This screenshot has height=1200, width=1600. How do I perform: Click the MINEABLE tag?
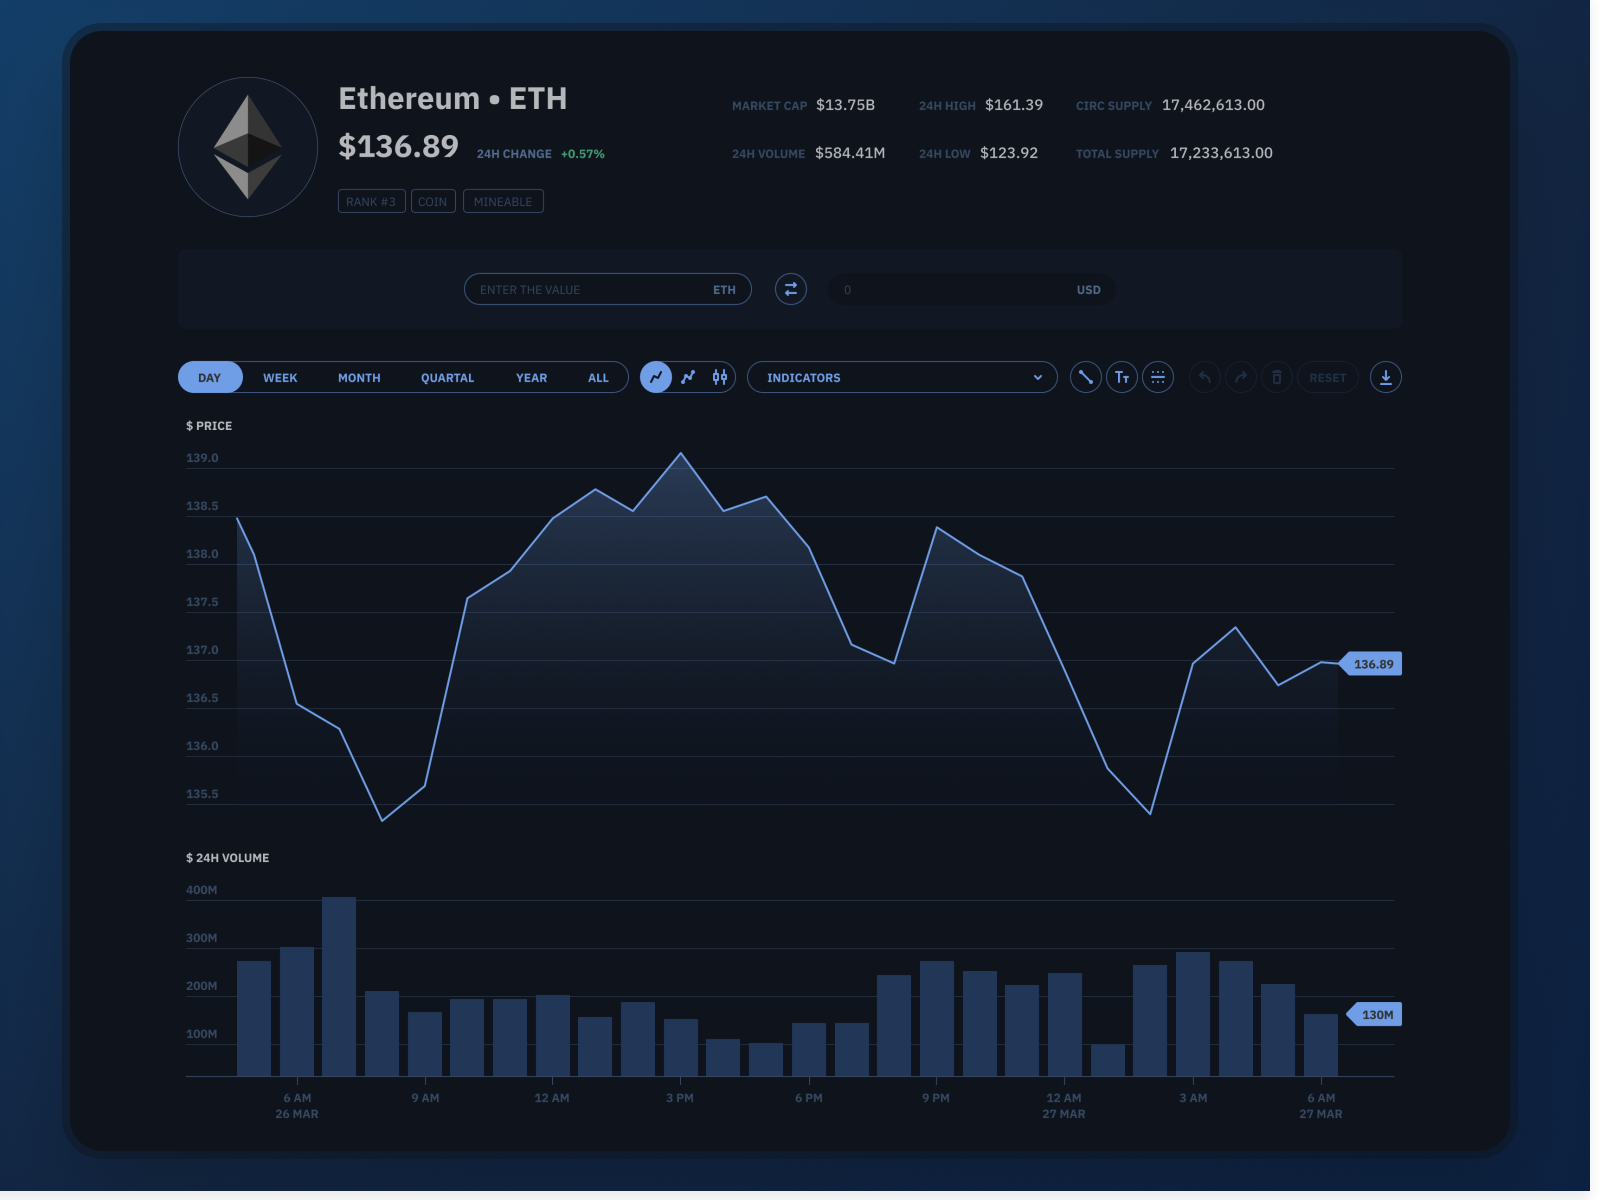click(503, 201)
